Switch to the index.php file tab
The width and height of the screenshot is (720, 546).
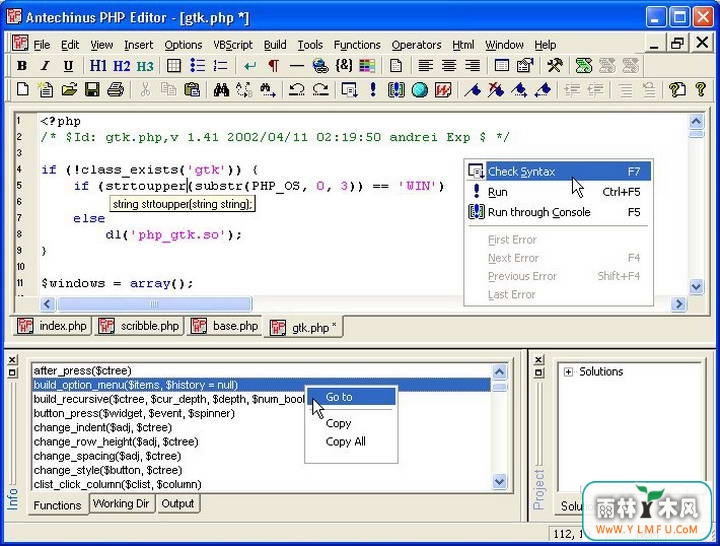tap(52, 326)
